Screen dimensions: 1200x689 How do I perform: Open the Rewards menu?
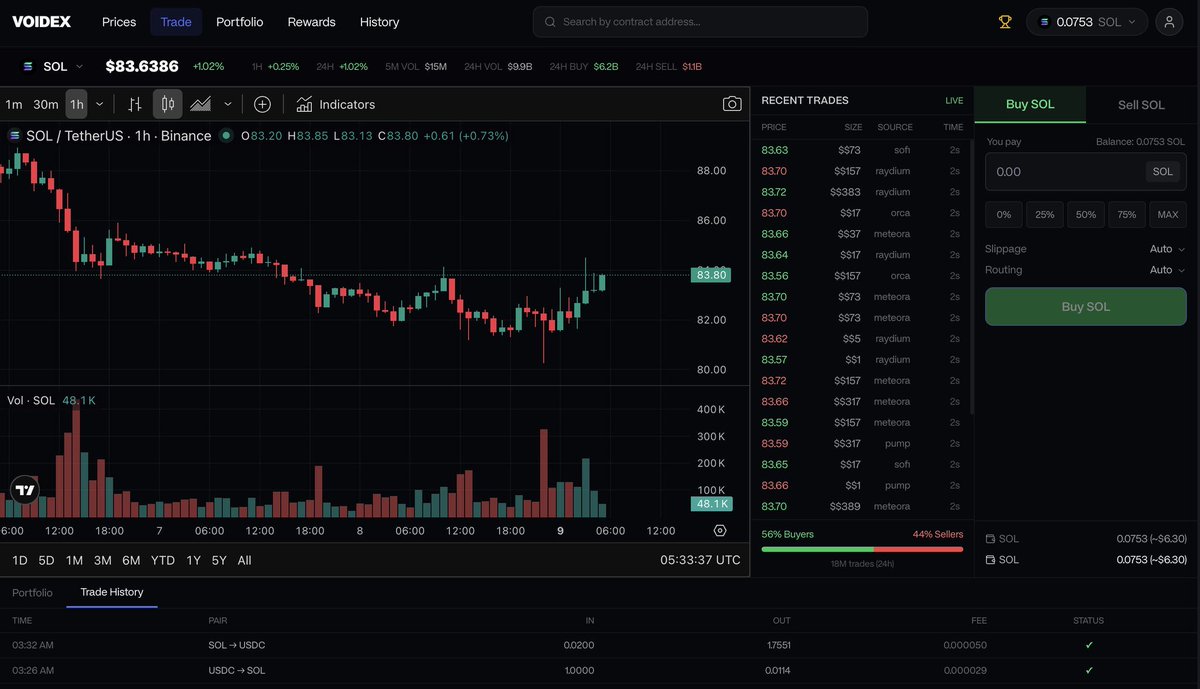(312, 21)
